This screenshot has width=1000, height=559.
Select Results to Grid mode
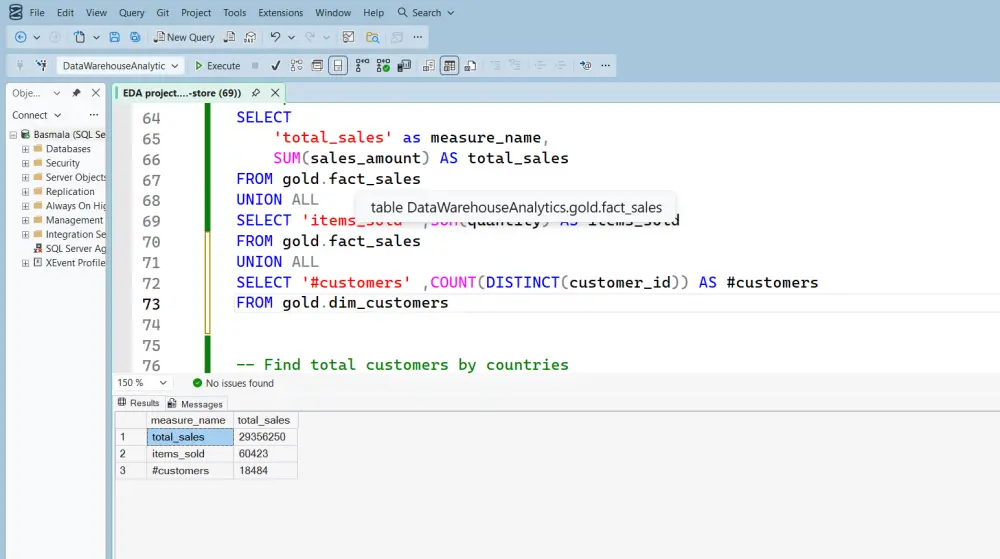tap(450, 66)
